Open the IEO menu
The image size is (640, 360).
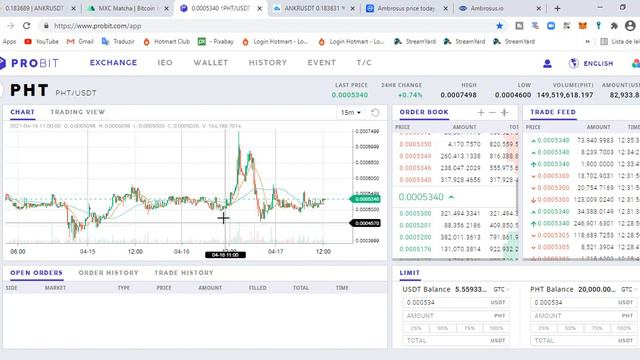(165, 62)
